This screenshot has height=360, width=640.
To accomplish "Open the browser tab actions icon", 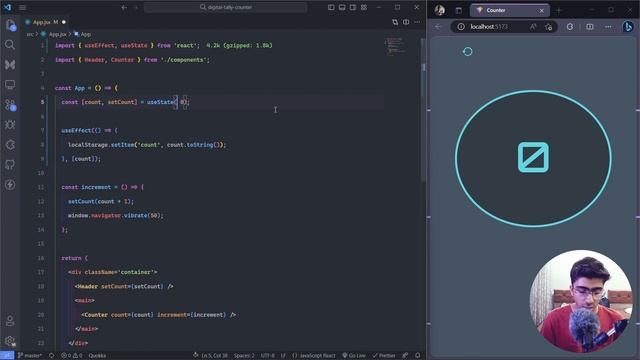I will point(459,10).
